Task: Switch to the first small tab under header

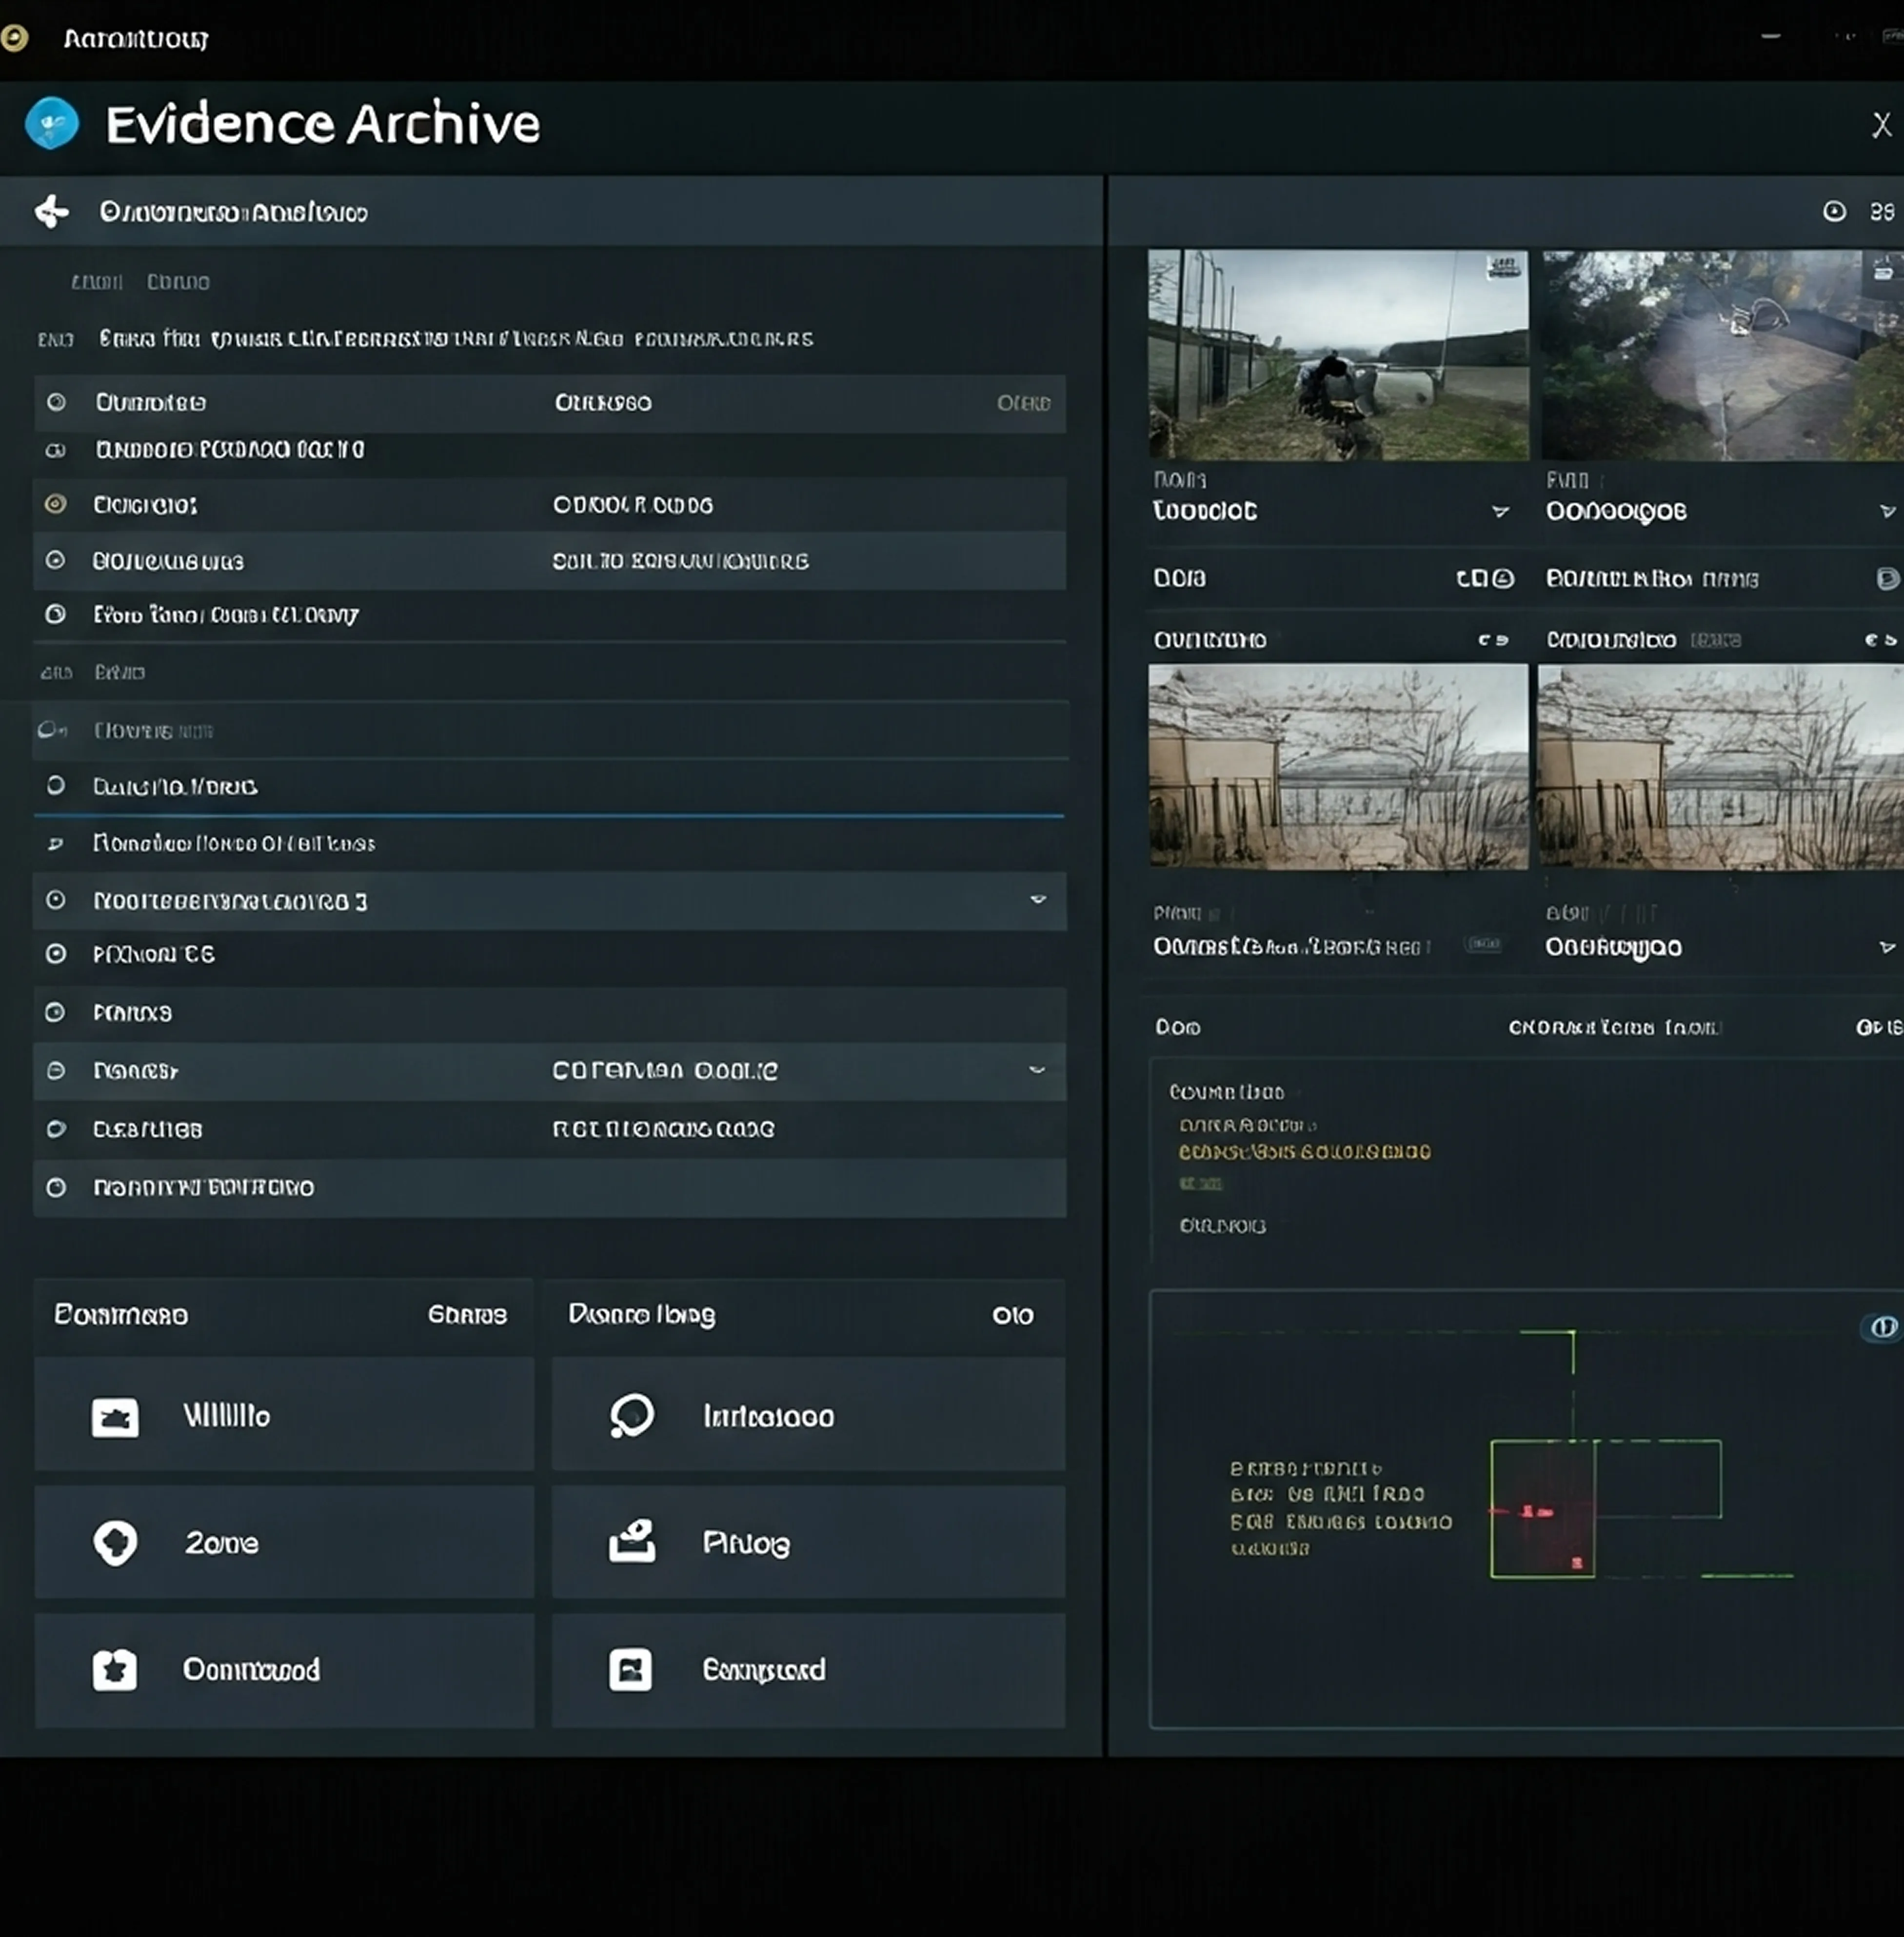Action: coord(96,282)
